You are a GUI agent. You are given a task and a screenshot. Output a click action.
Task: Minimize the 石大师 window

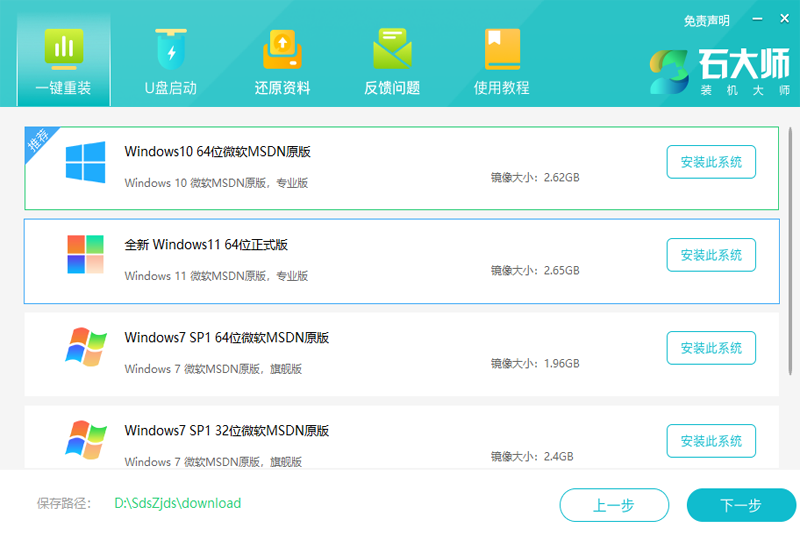pos(758,19)
